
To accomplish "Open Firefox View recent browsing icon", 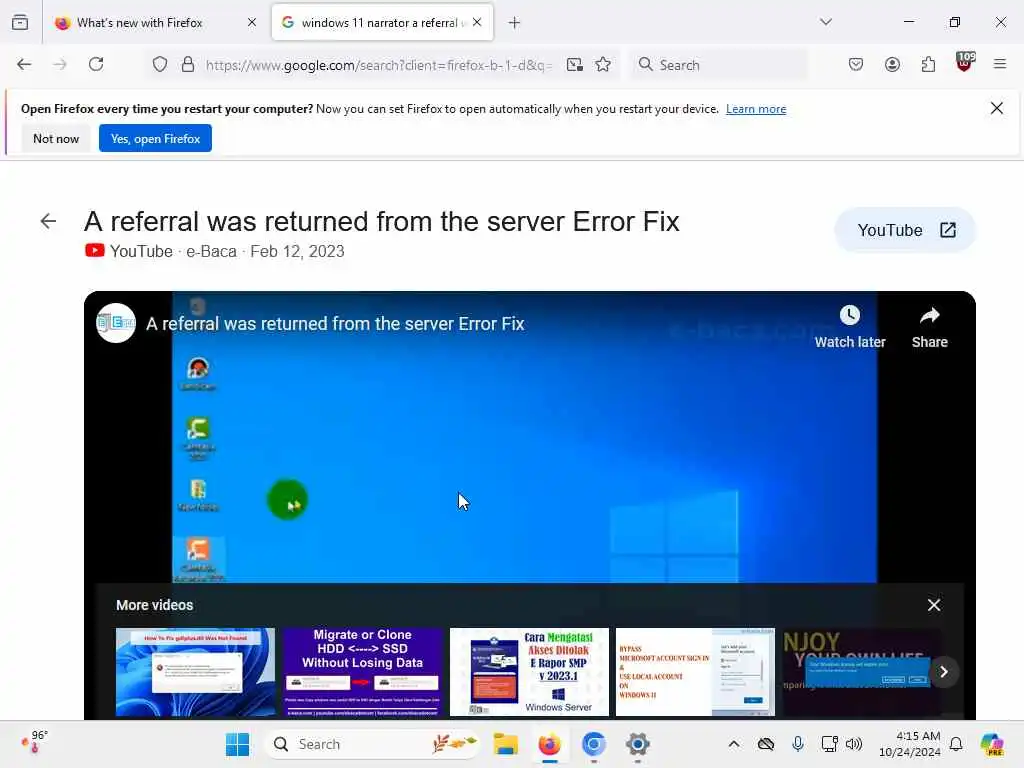I will pos(20,22).
